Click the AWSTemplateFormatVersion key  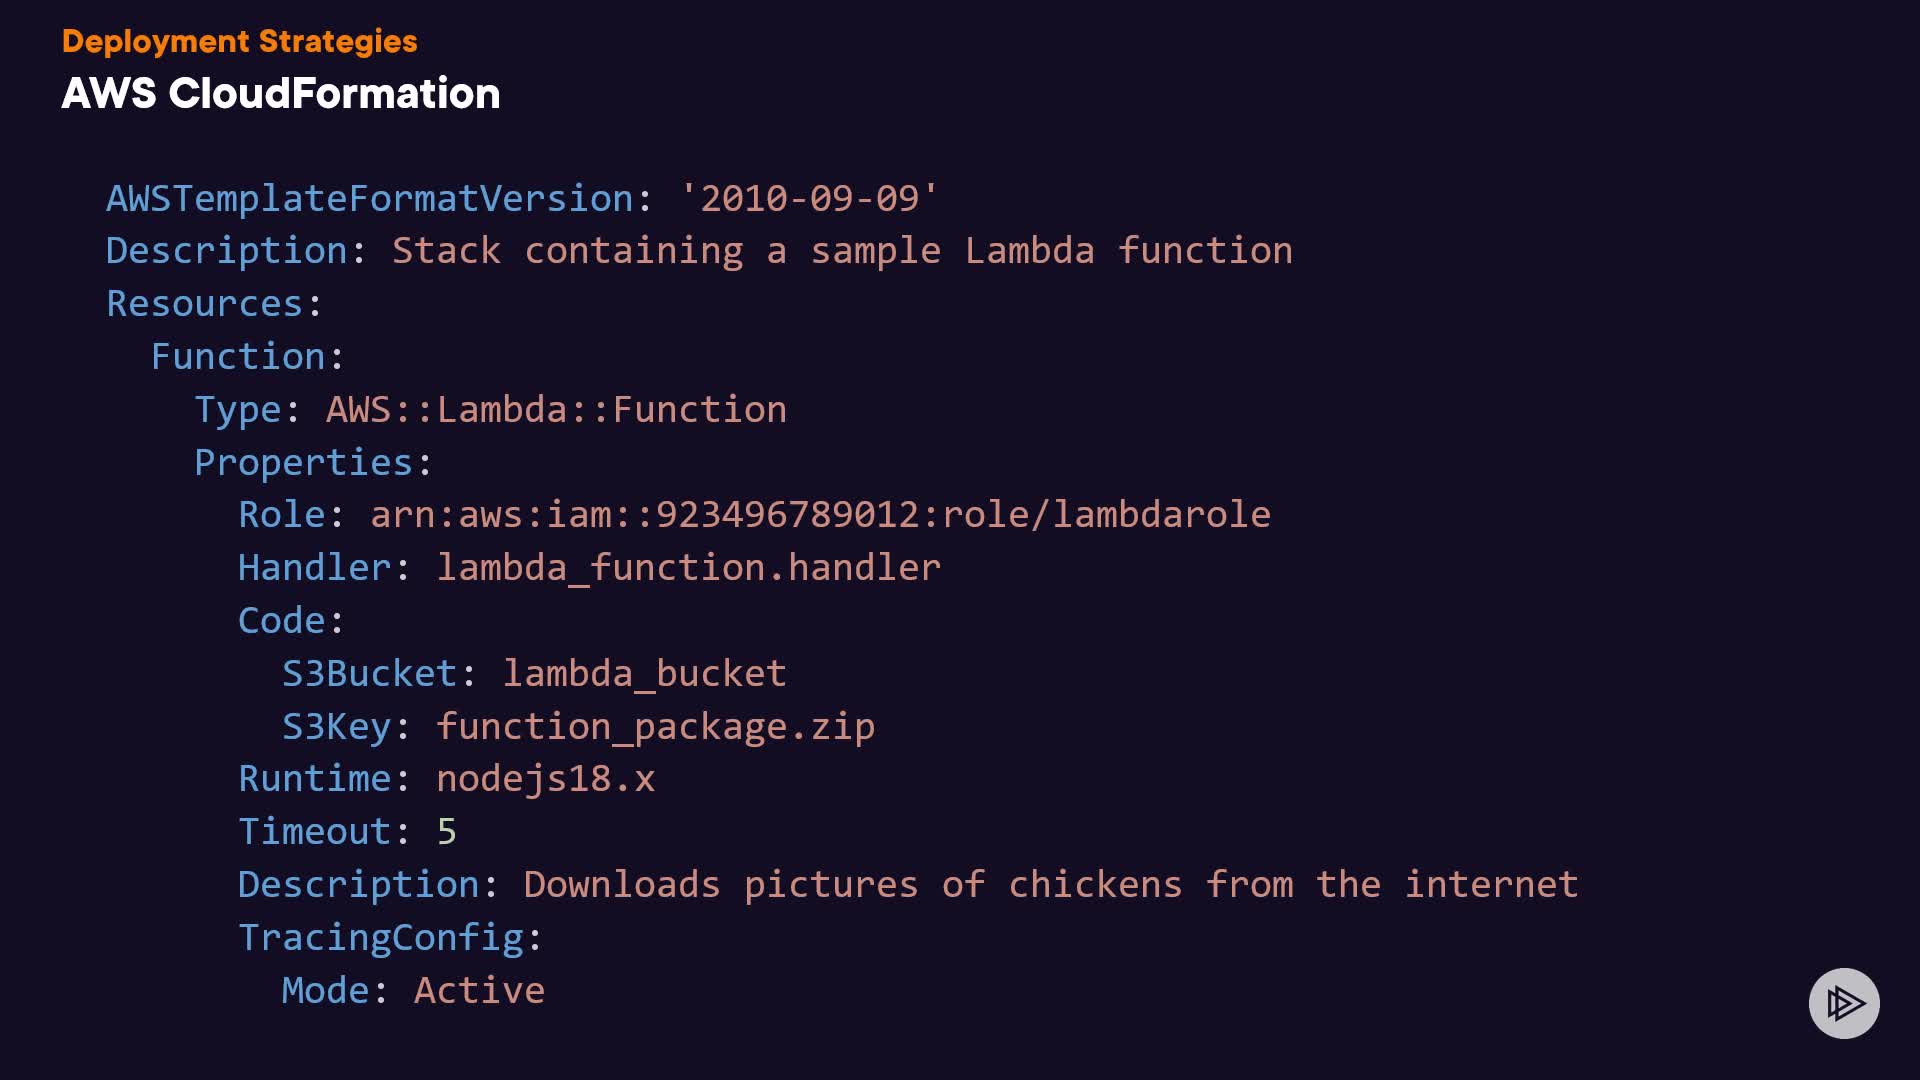(x=369, y=198)
